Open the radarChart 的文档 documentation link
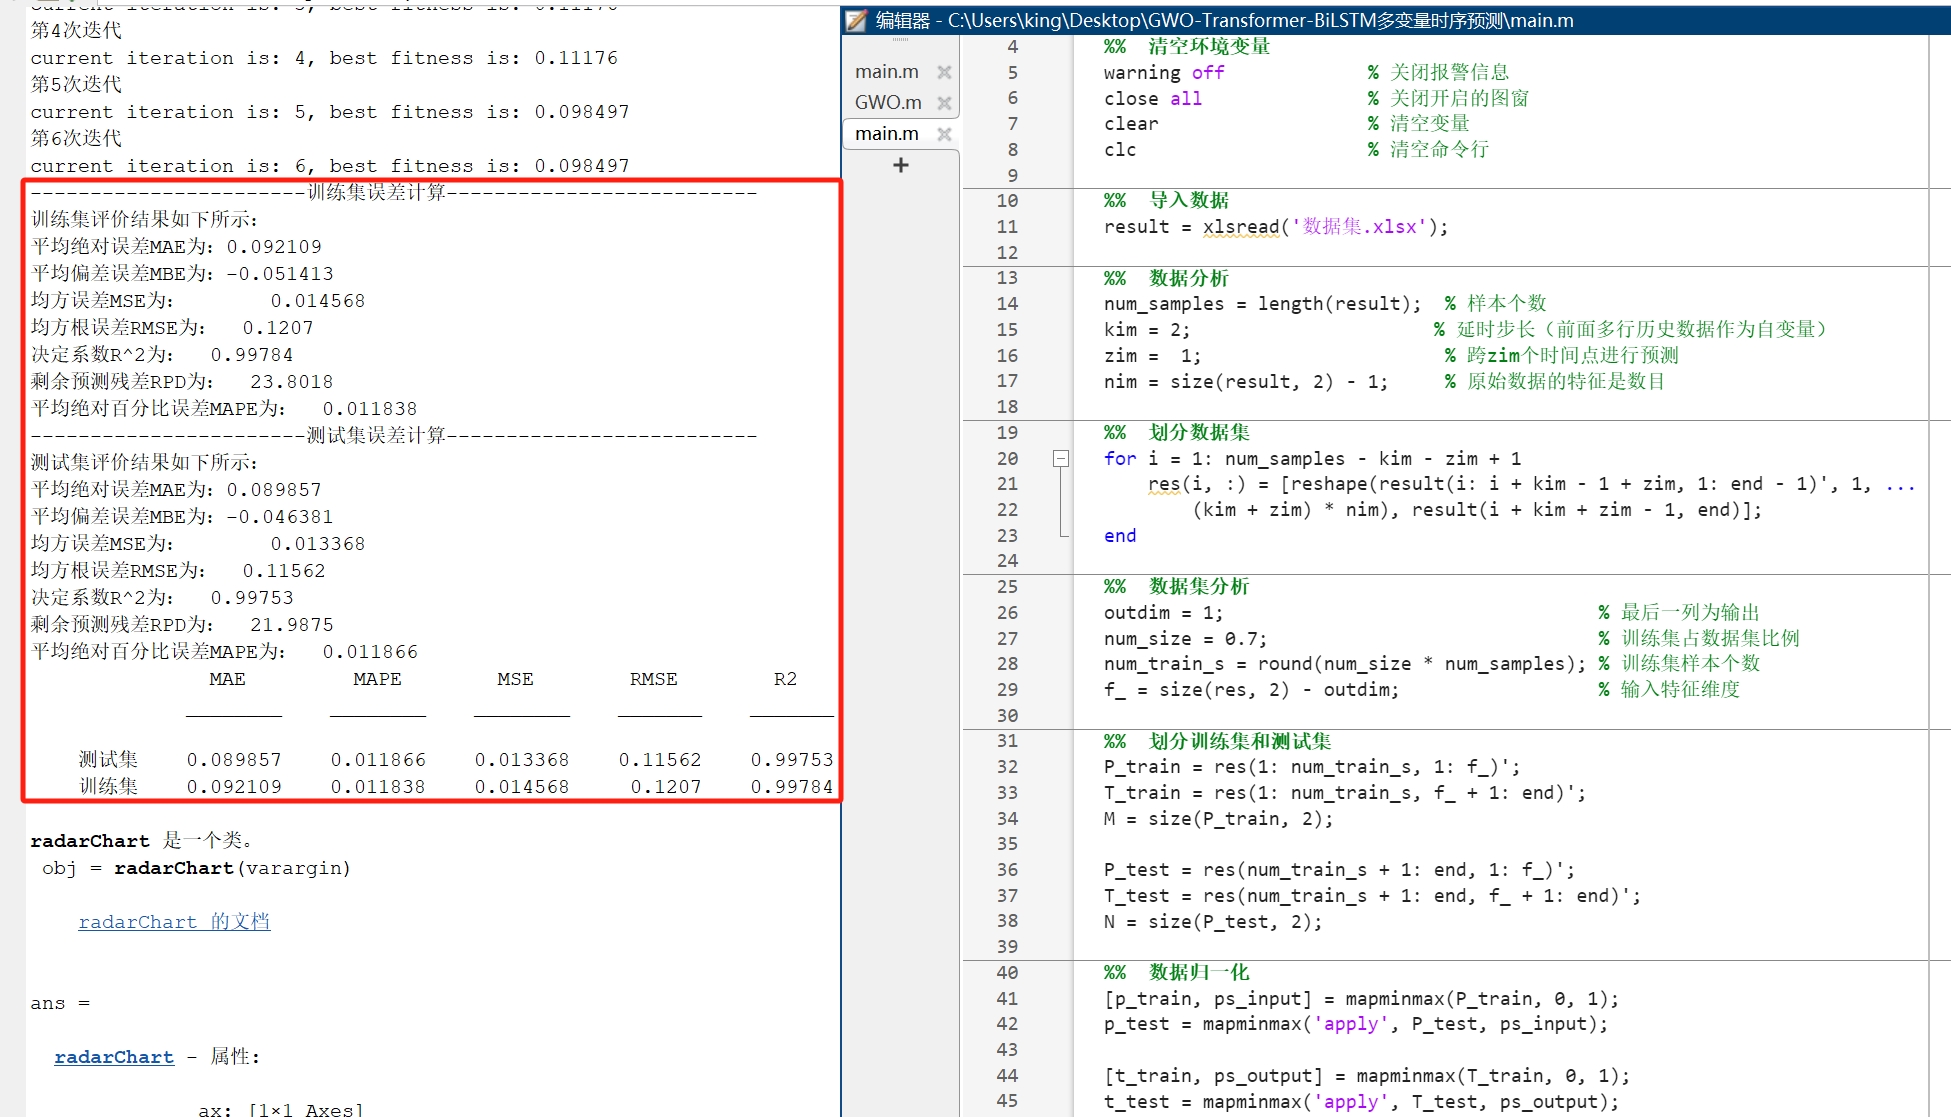This screenshot has width=1951, height=1117. (x=174, y=921)
